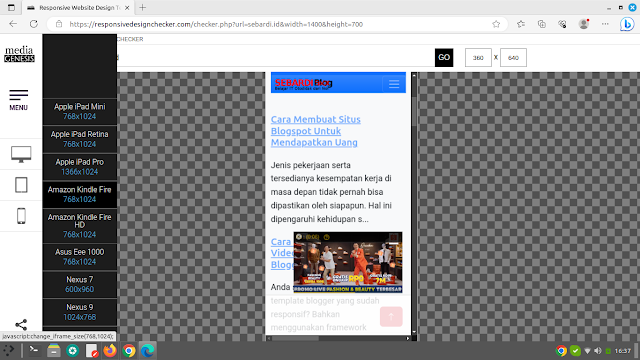Open the Bing sidebar button
The height and width of the screenshot is (360, 640).
click(627, 24)
